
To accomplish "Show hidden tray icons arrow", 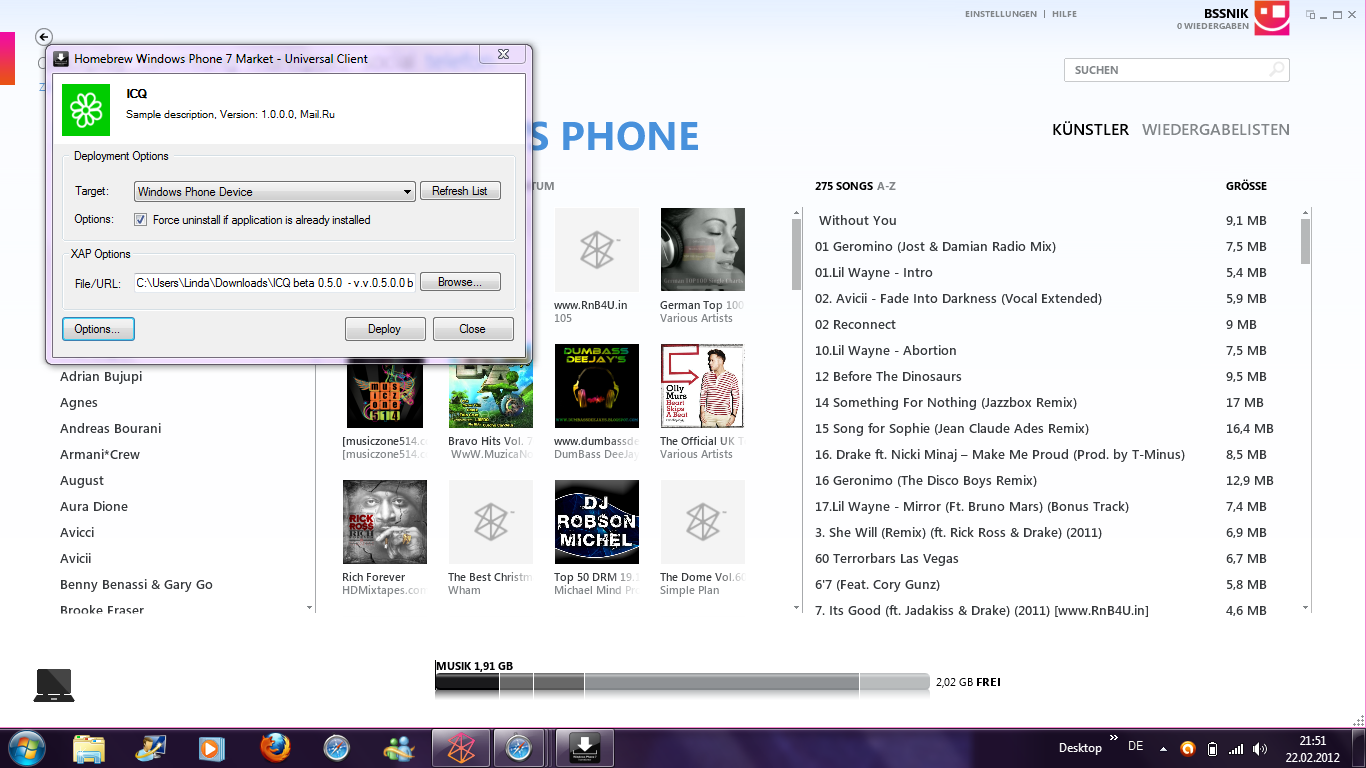I will (1163, 748).
